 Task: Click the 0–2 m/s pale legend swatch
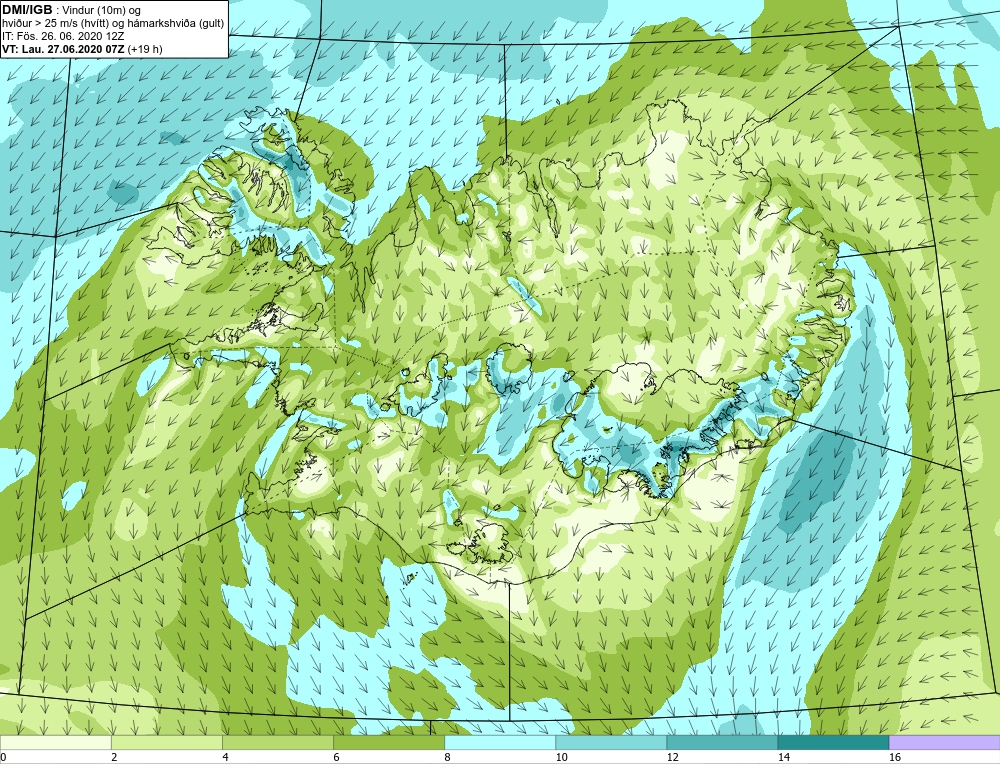[x=56, y=742]
